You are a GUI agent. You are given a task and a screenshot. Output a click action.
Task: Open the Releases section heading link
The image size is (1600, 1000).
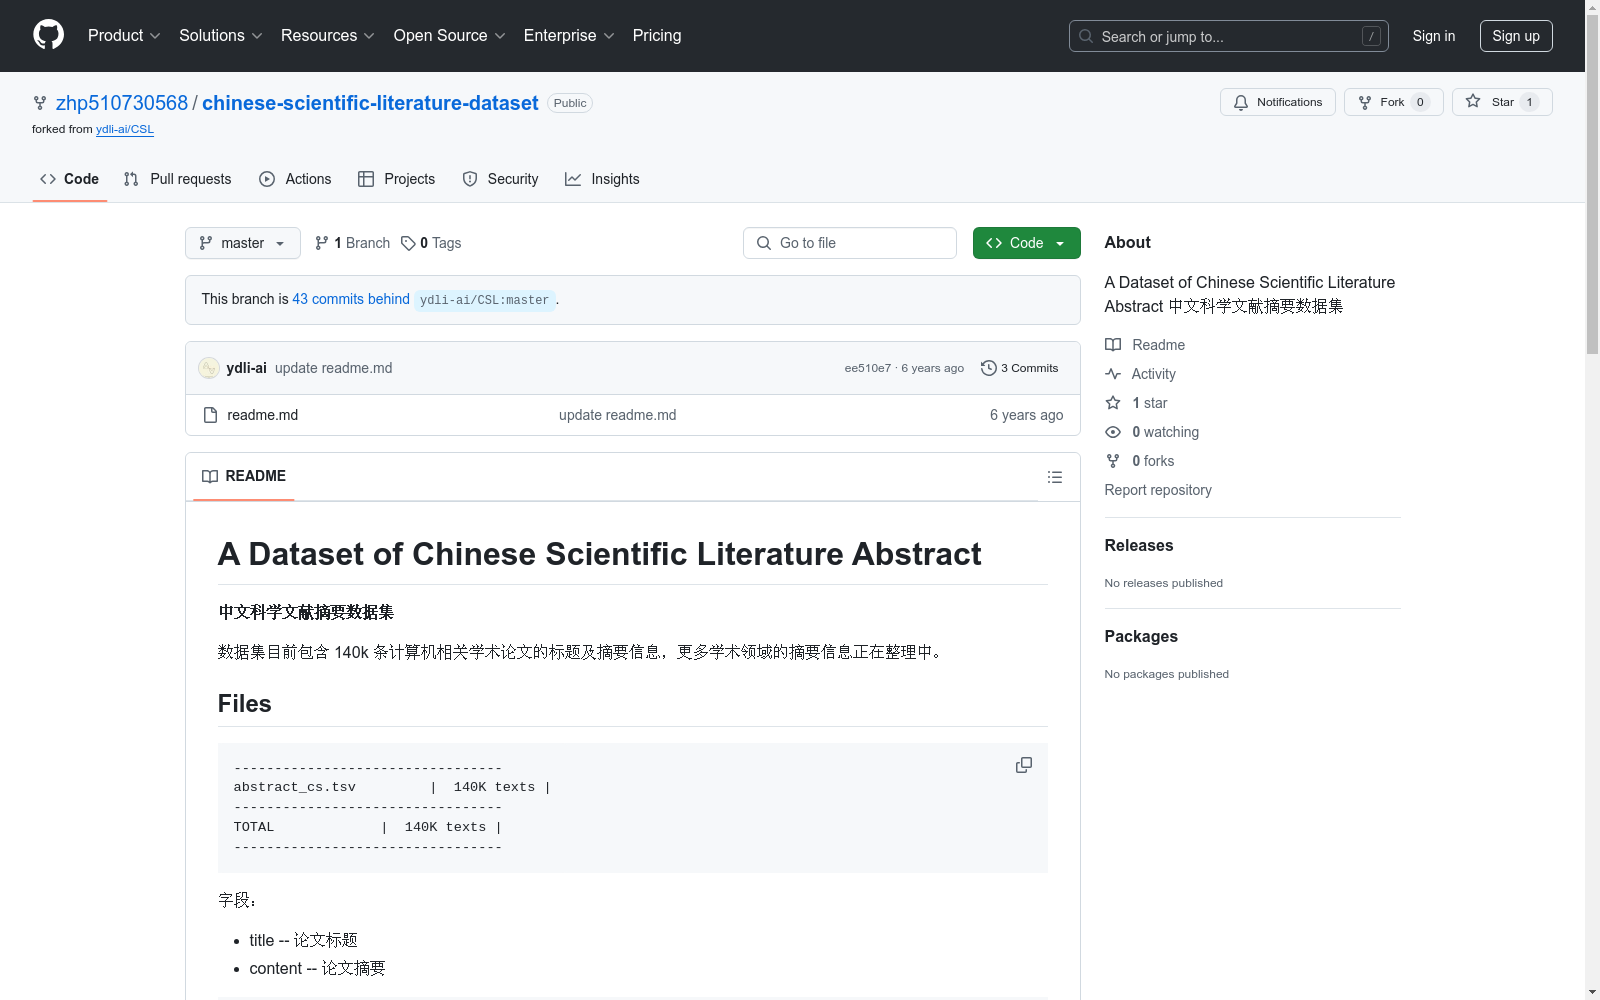1139,545
